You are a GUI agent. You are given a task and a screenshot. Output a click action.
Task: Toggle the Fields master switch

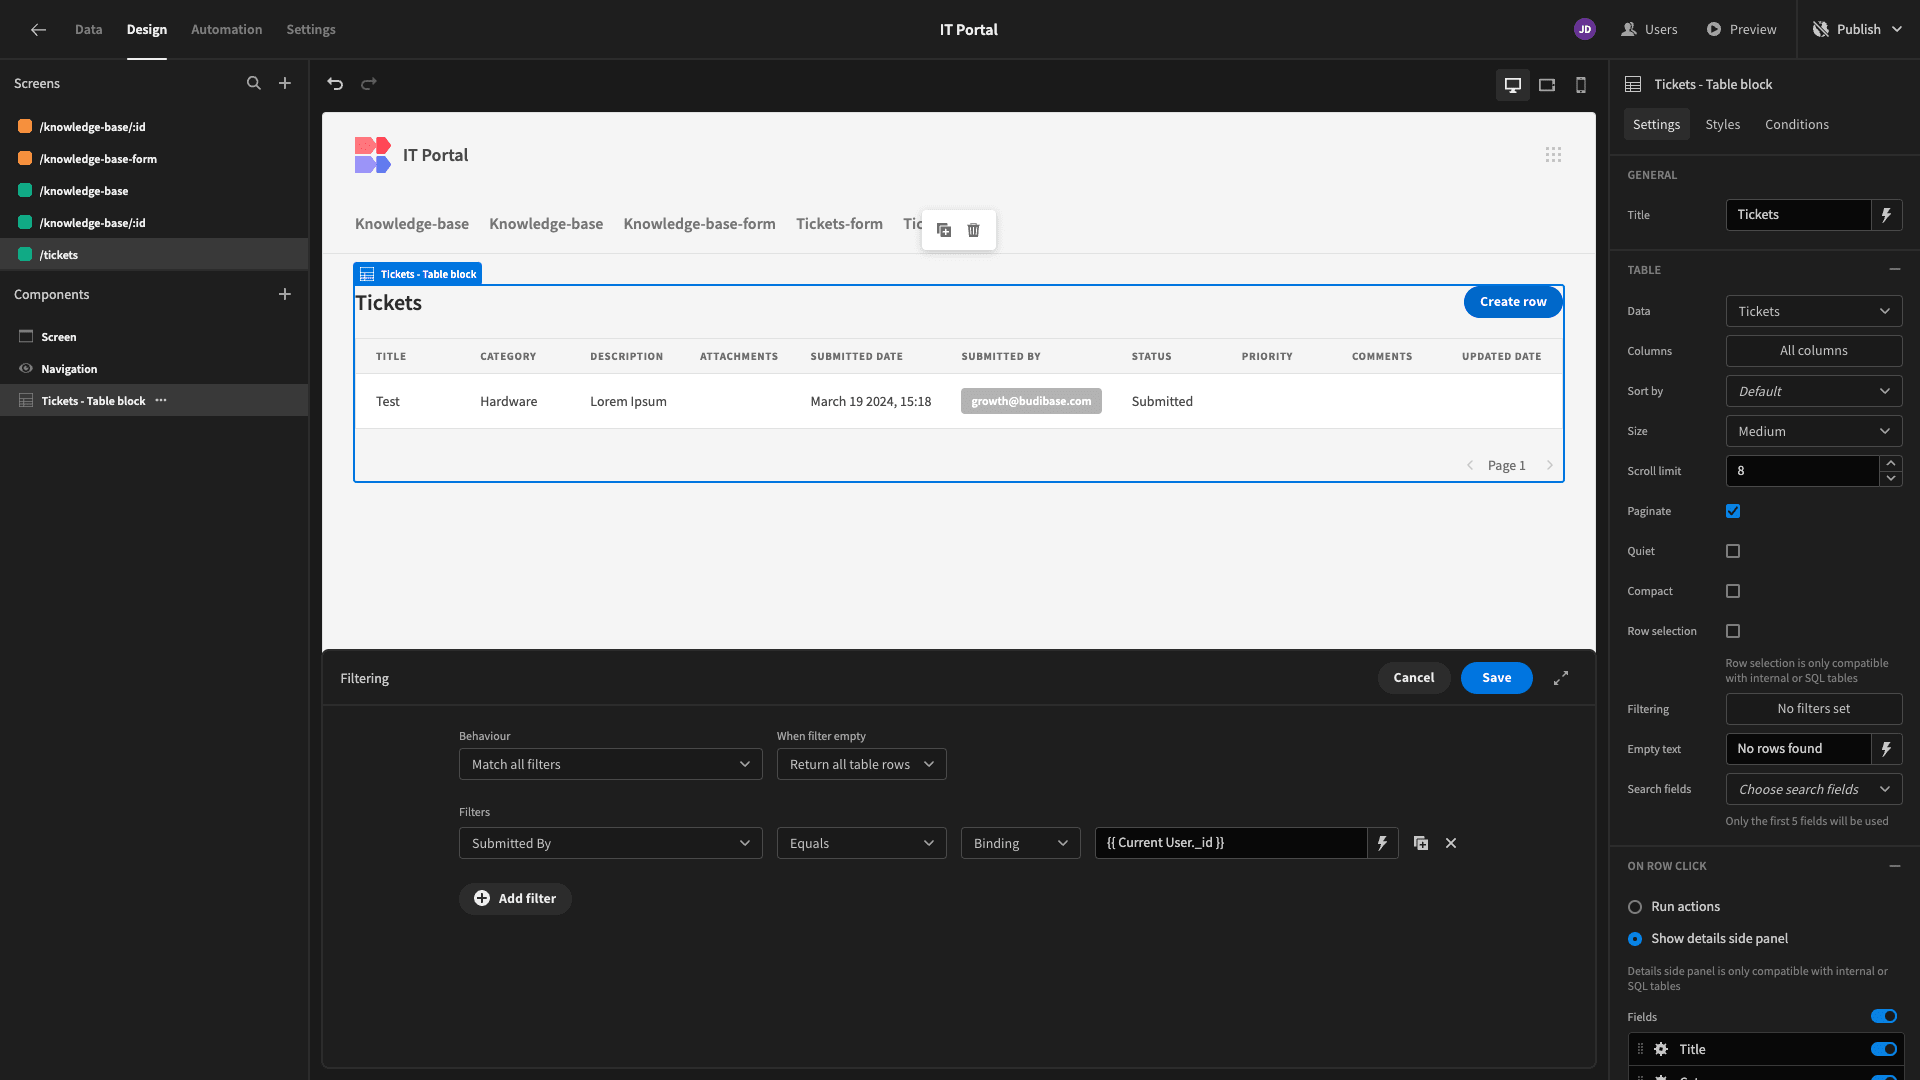1884,1017
